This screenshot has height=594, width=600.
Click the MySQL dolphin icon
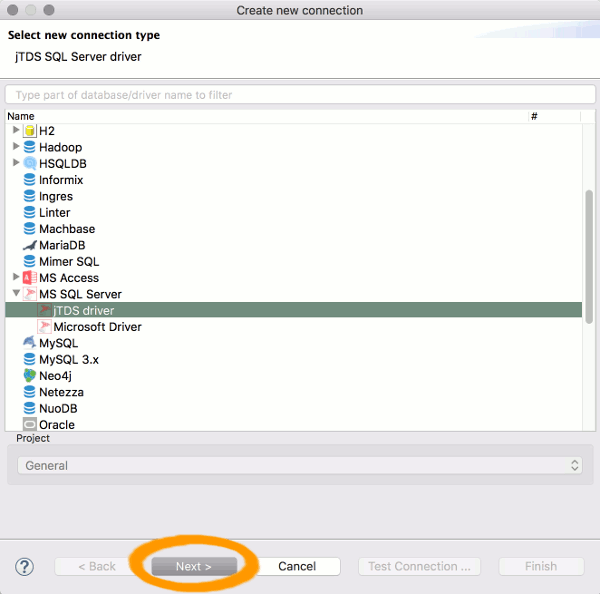click(29, 343)
